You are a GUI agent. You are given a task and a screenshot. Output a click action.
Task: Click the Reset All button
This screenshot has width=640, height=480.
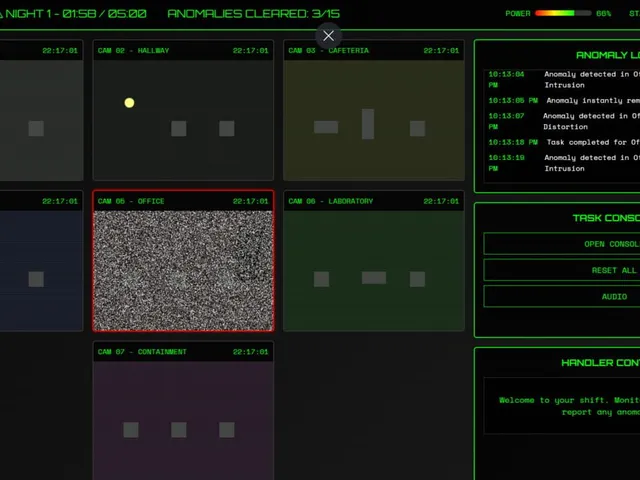[562, 270]
